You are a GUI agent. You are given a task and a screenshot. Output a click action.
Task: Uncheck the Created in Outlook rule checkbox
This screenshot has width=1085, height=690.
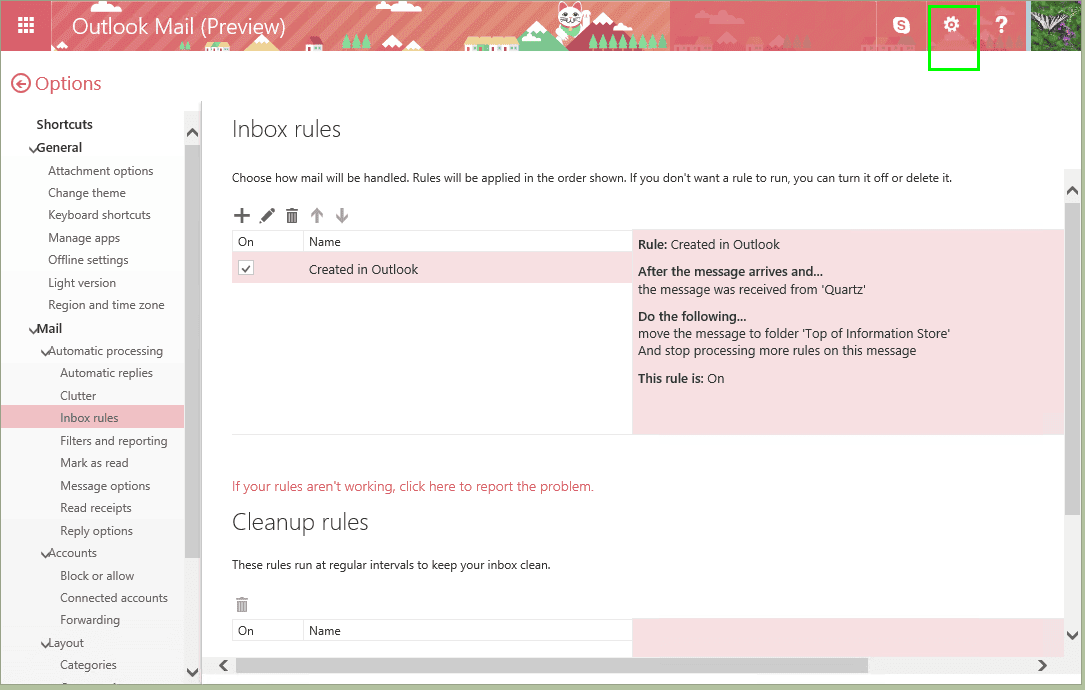pos(246,268)
